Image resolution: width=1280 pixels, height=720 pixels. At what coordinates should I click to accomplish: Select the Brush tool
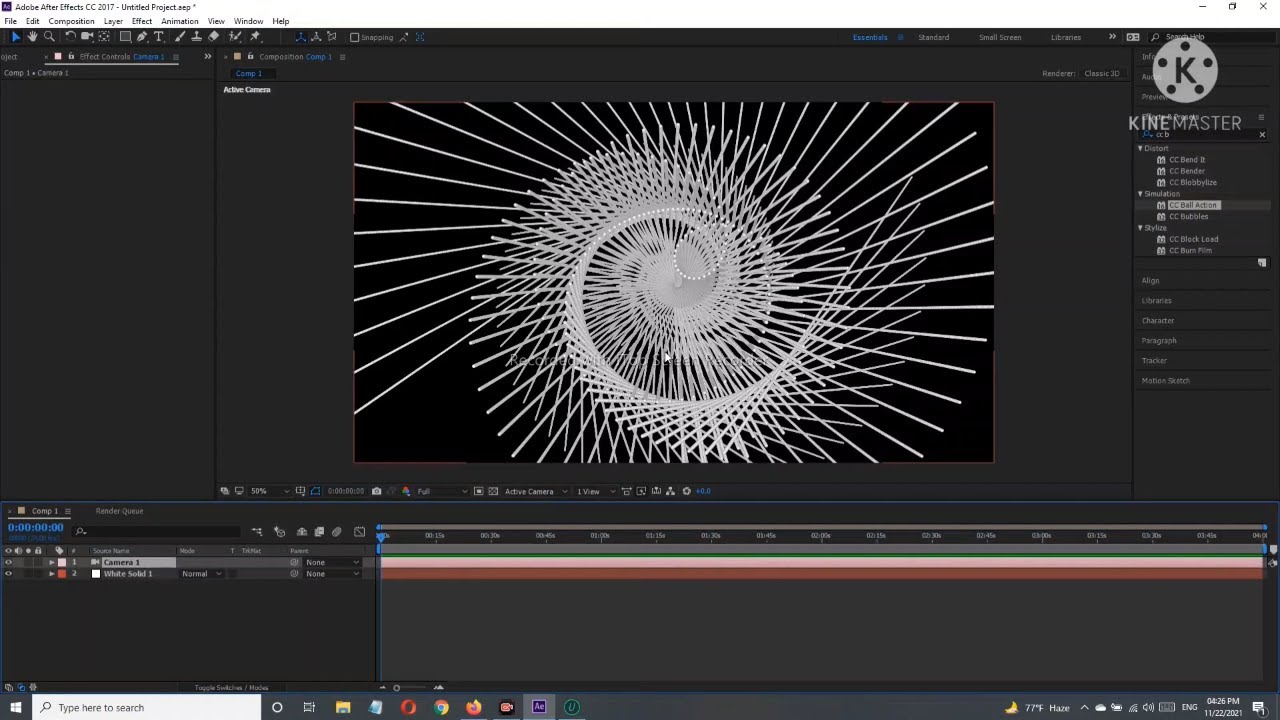(180, 37)
